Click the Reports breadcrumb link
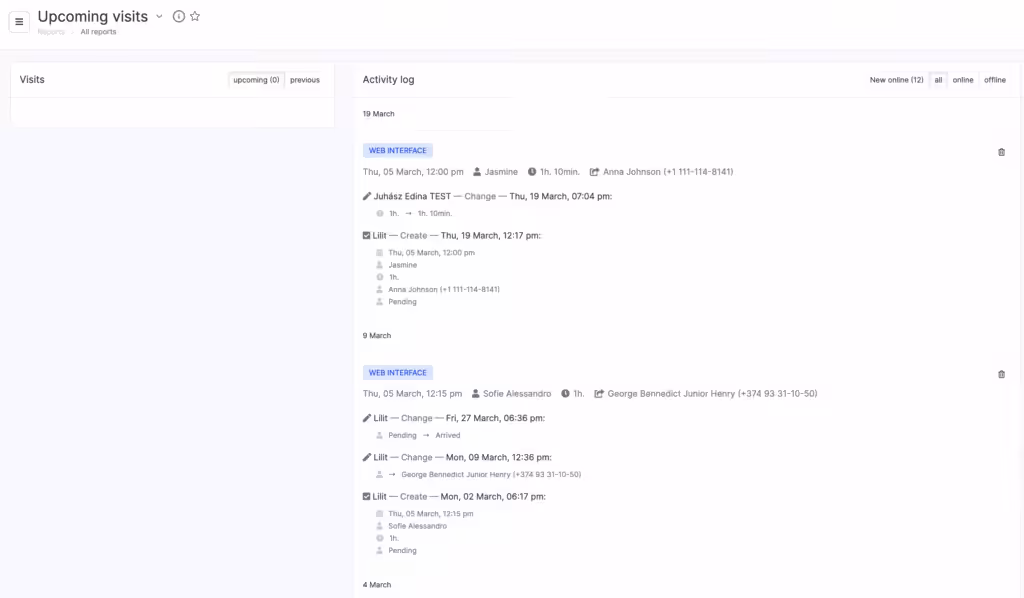 pos(51,32)
